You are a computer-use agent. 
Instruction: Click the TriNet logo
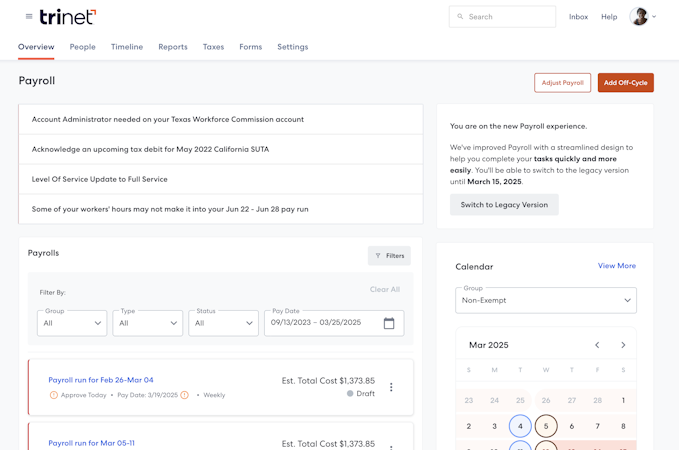(68, 16)
